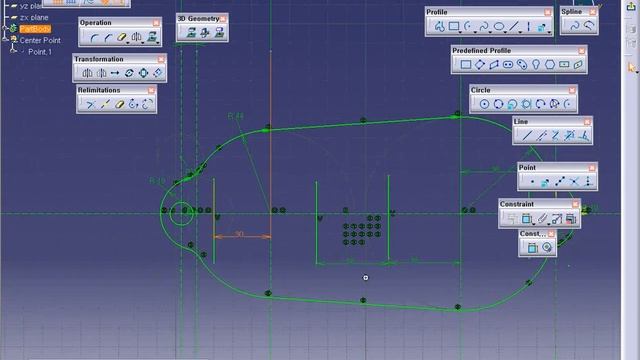Open dropdown arrow beside Operation Mirror icon
The height and width of the screenshot is (360, 640).
(143, 42)
